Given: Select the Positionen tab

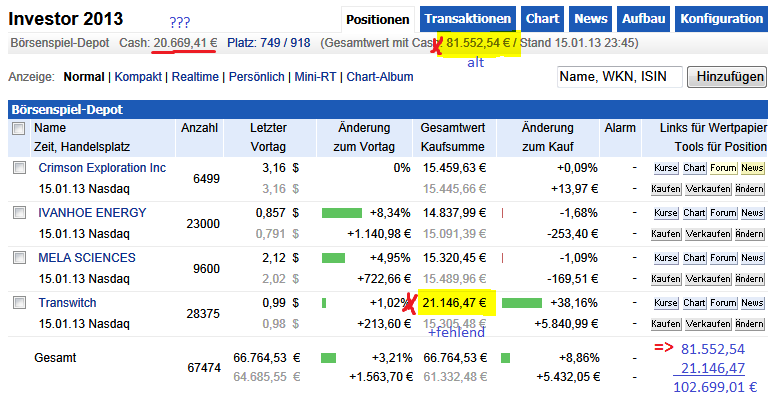Looking at the screenshot, I should click(378, 20).
